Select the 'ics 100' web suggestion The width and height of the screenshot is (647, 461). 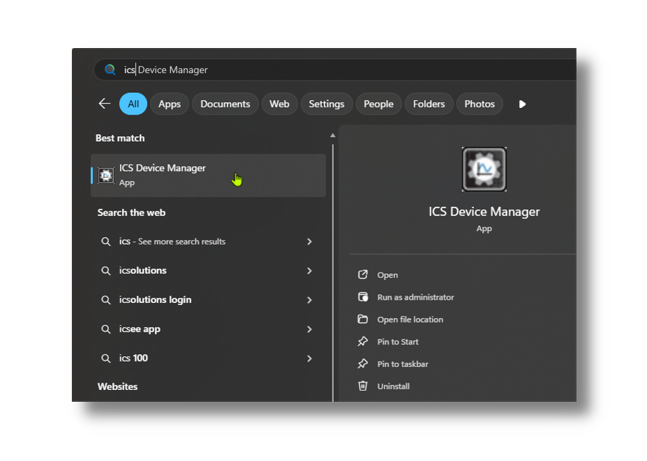pyautogui.click(x=206, y=359)
